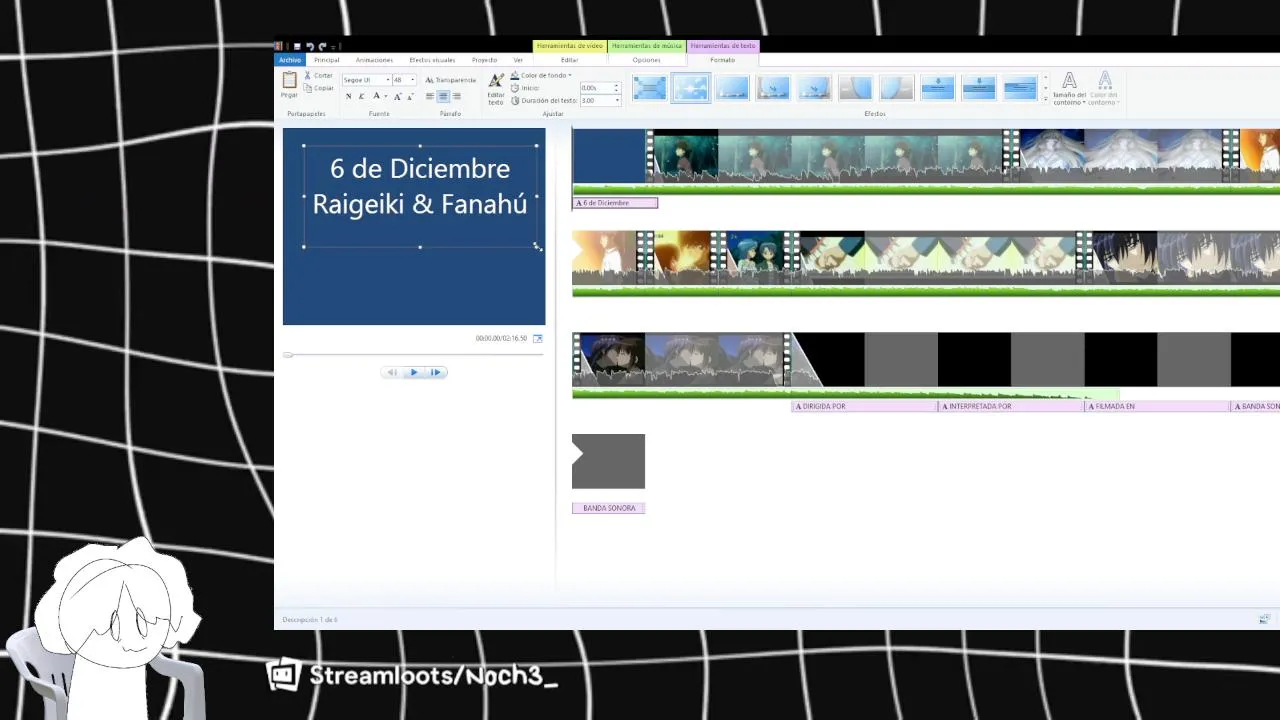1280x720 pixels.
Task: Open the Segoe UI font dropdown
Action: [x=387, y=80]
